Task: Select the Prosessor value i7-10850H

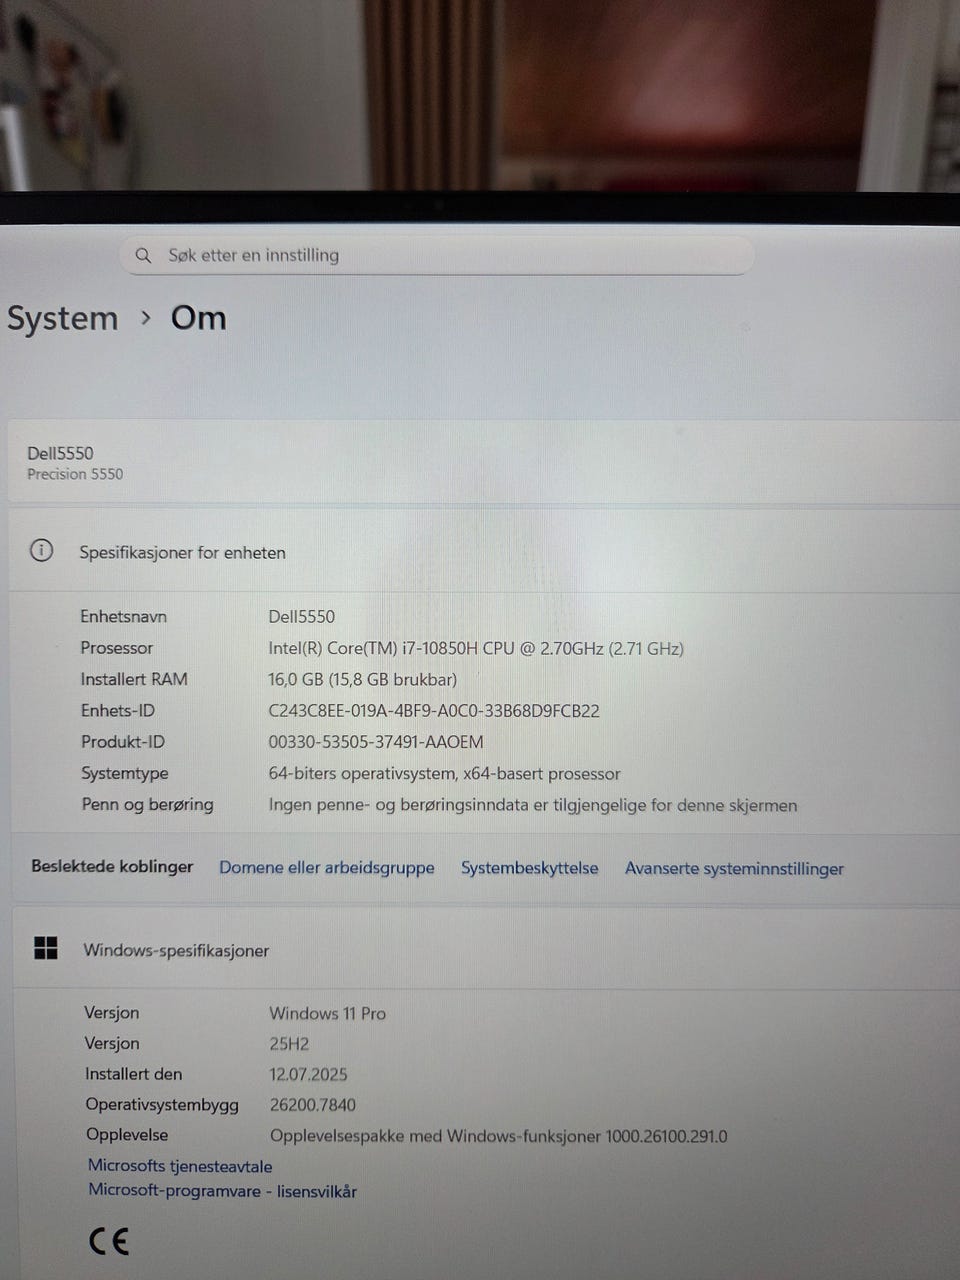Action: [476, 648]
